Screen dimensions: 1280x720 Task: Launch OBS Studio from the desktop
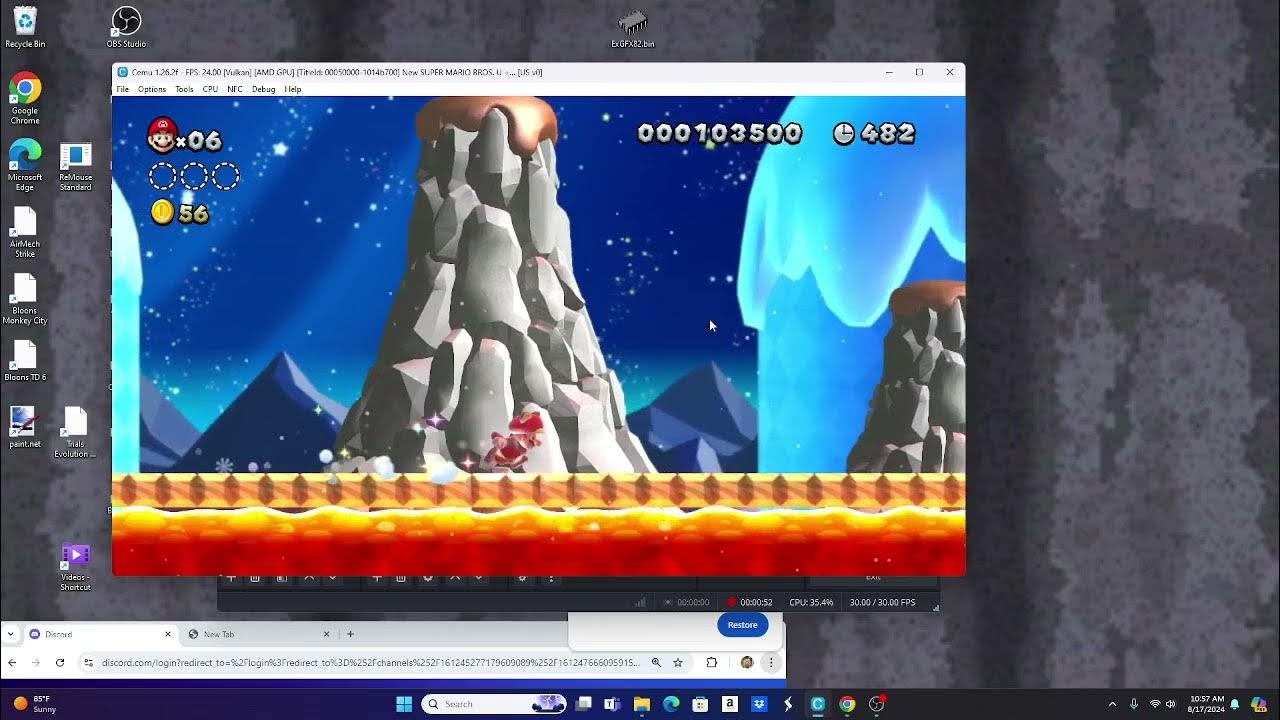pyautogui.click(x=126, y=27)
